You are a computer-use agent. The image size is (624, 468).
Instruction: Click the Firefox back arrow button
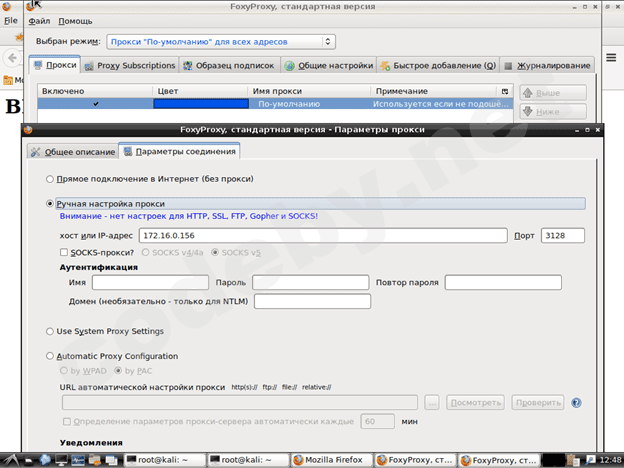click(12, 58)
